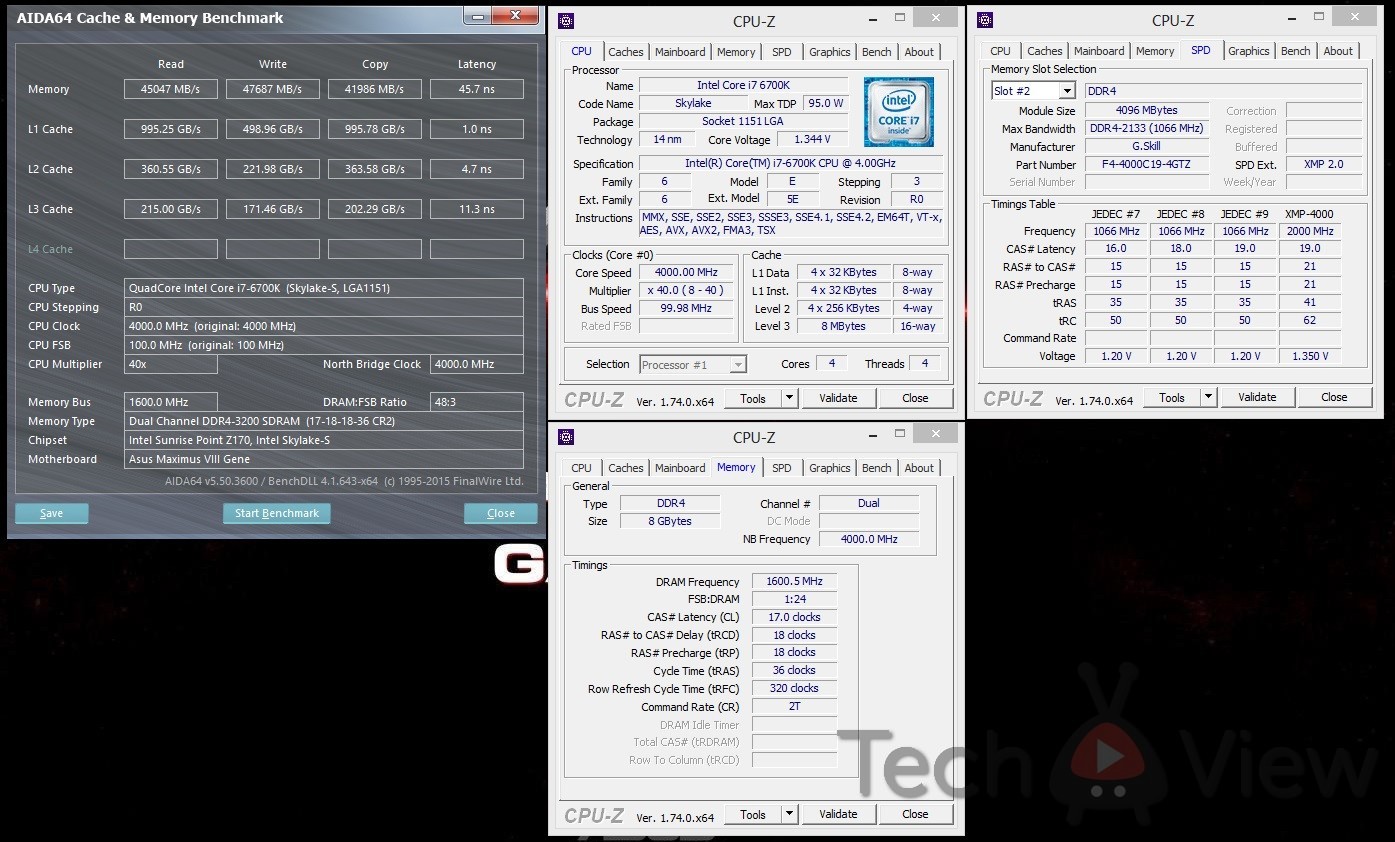Click the NB Frequency field 4000.0 MHz

[x=868, y=539]
